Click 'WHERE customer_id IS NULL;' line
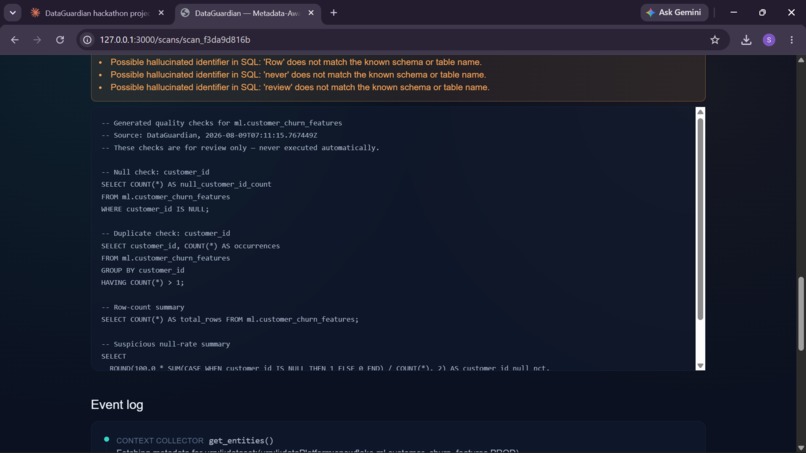 pos(155,209)
